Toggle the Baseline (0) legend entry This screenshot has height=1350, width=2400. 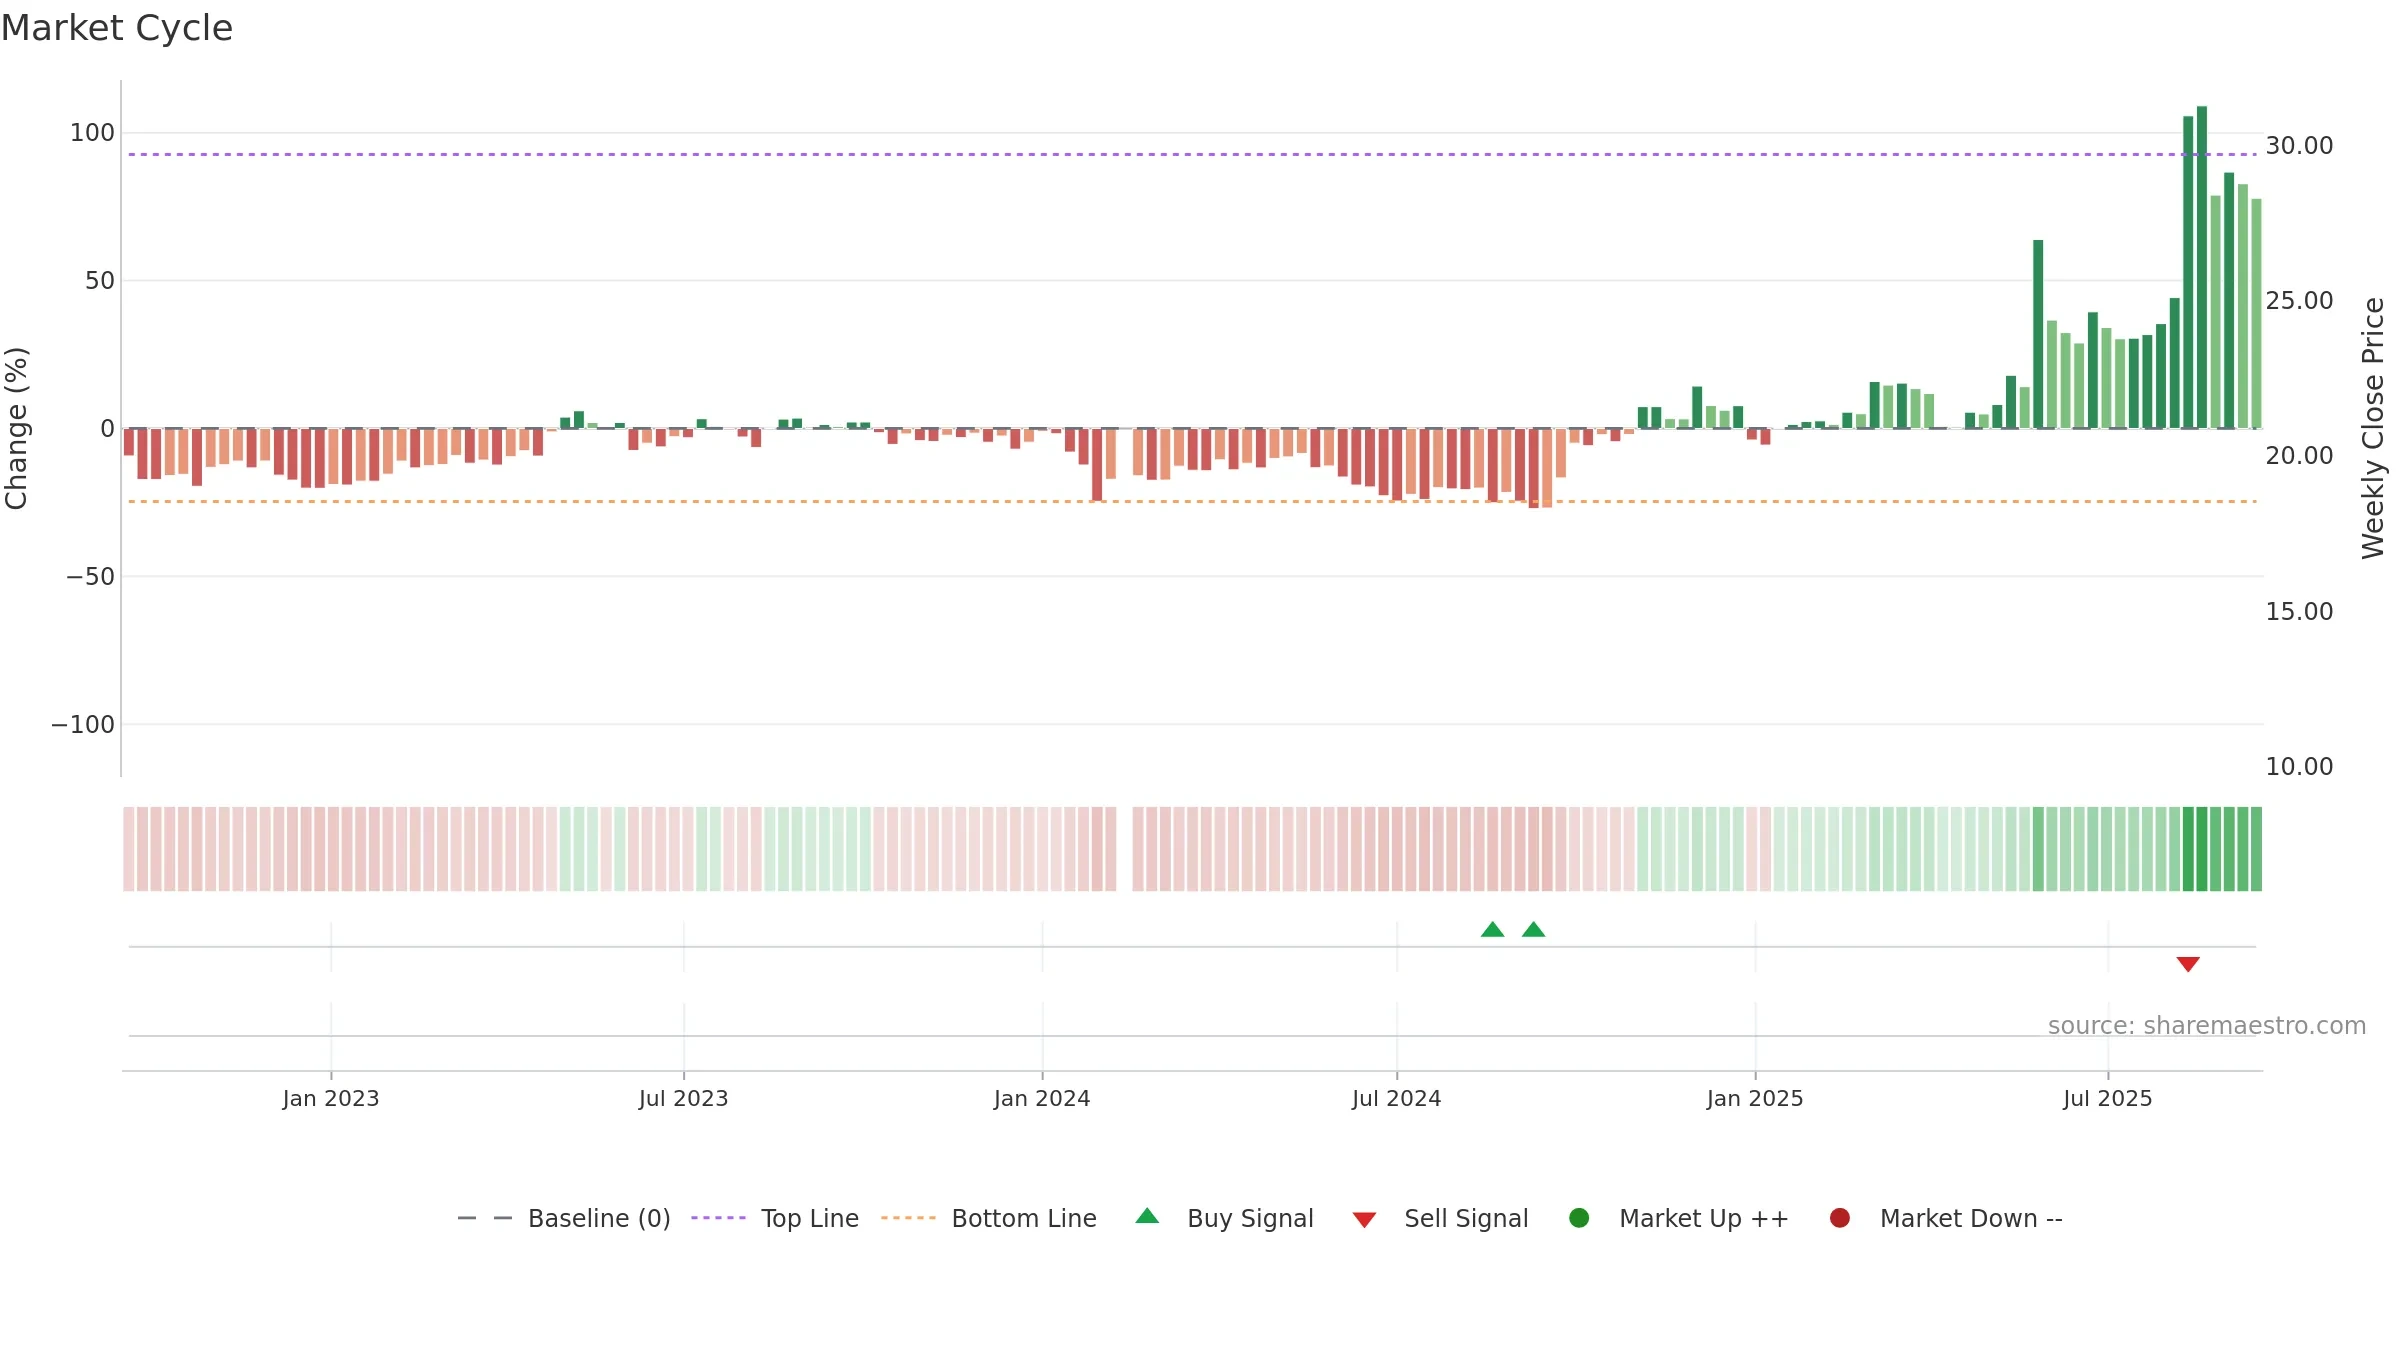[564, 1218]
